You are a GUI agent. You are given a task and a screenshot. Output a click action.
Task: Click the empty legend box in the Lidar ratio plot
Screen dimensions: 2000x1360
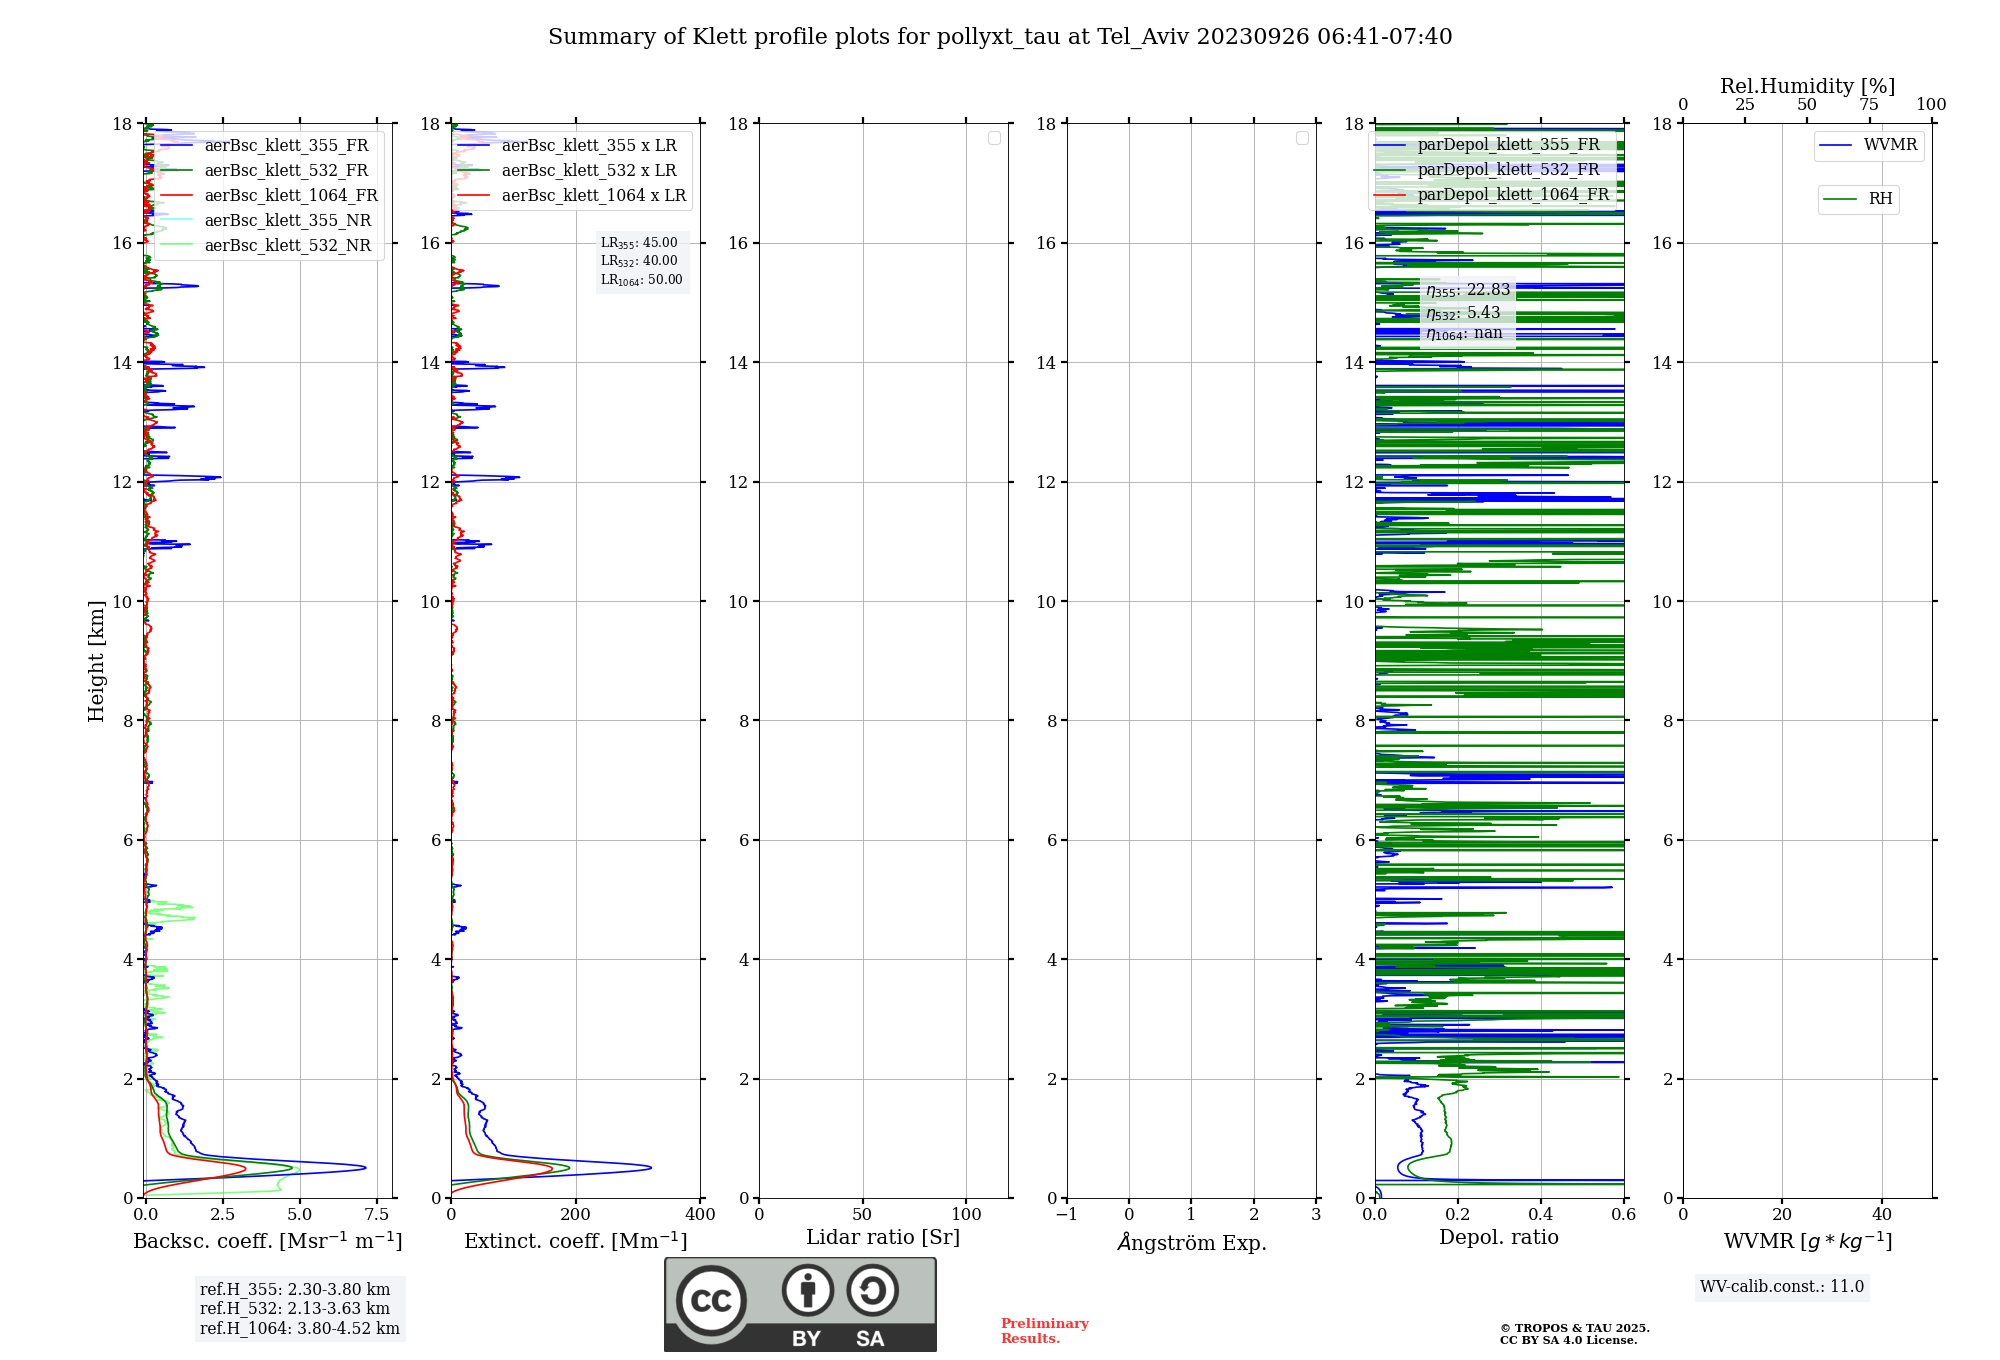pyautogui.click(x=994, y=138)
